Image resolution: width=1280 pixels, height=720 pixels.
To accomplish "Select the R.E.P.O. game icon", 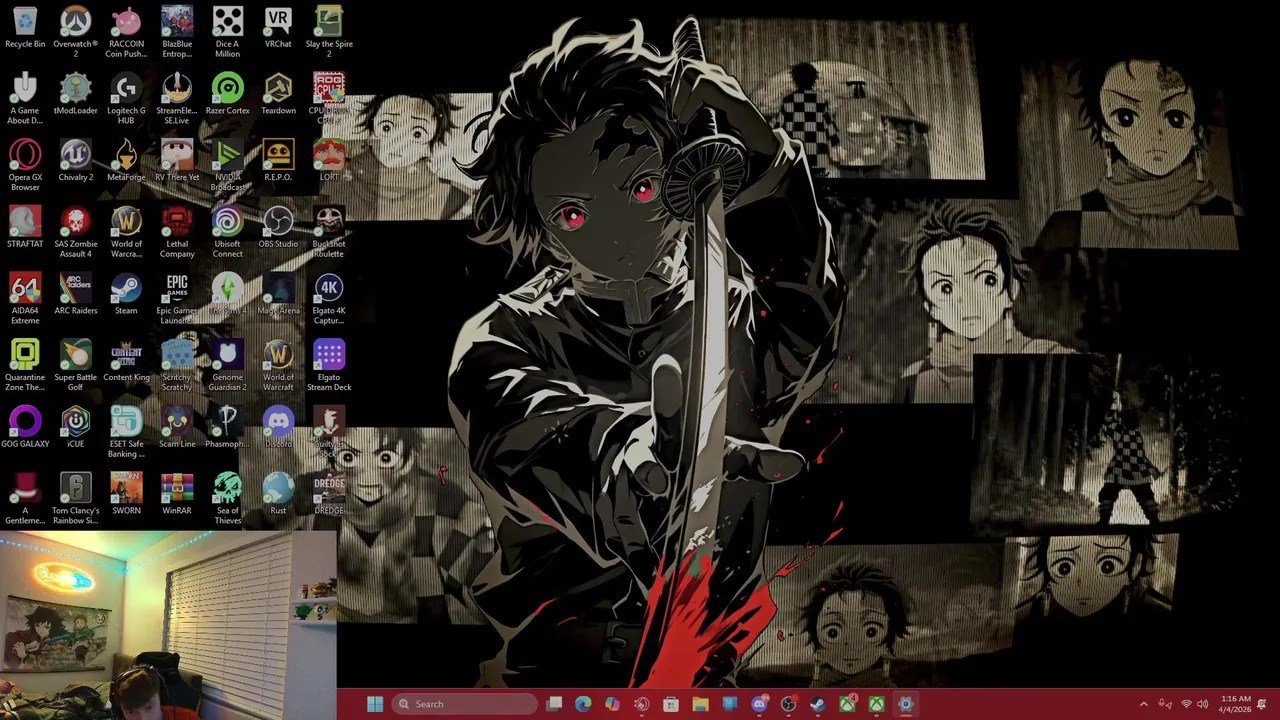I will pos(278,161).
